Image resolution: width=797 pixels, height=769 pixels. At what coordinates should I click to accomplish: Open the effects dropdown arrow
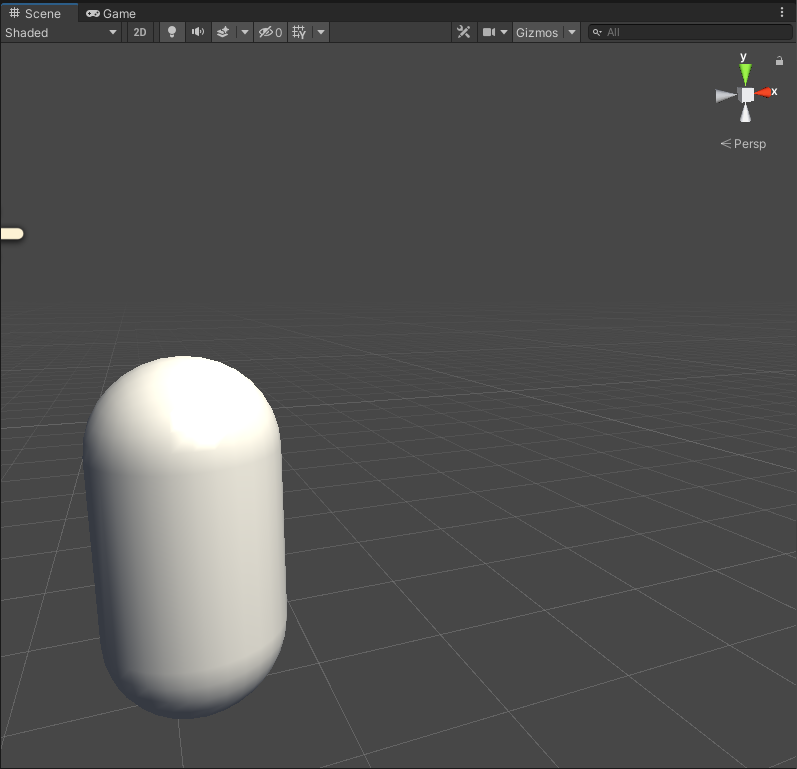tap(244, 33)
